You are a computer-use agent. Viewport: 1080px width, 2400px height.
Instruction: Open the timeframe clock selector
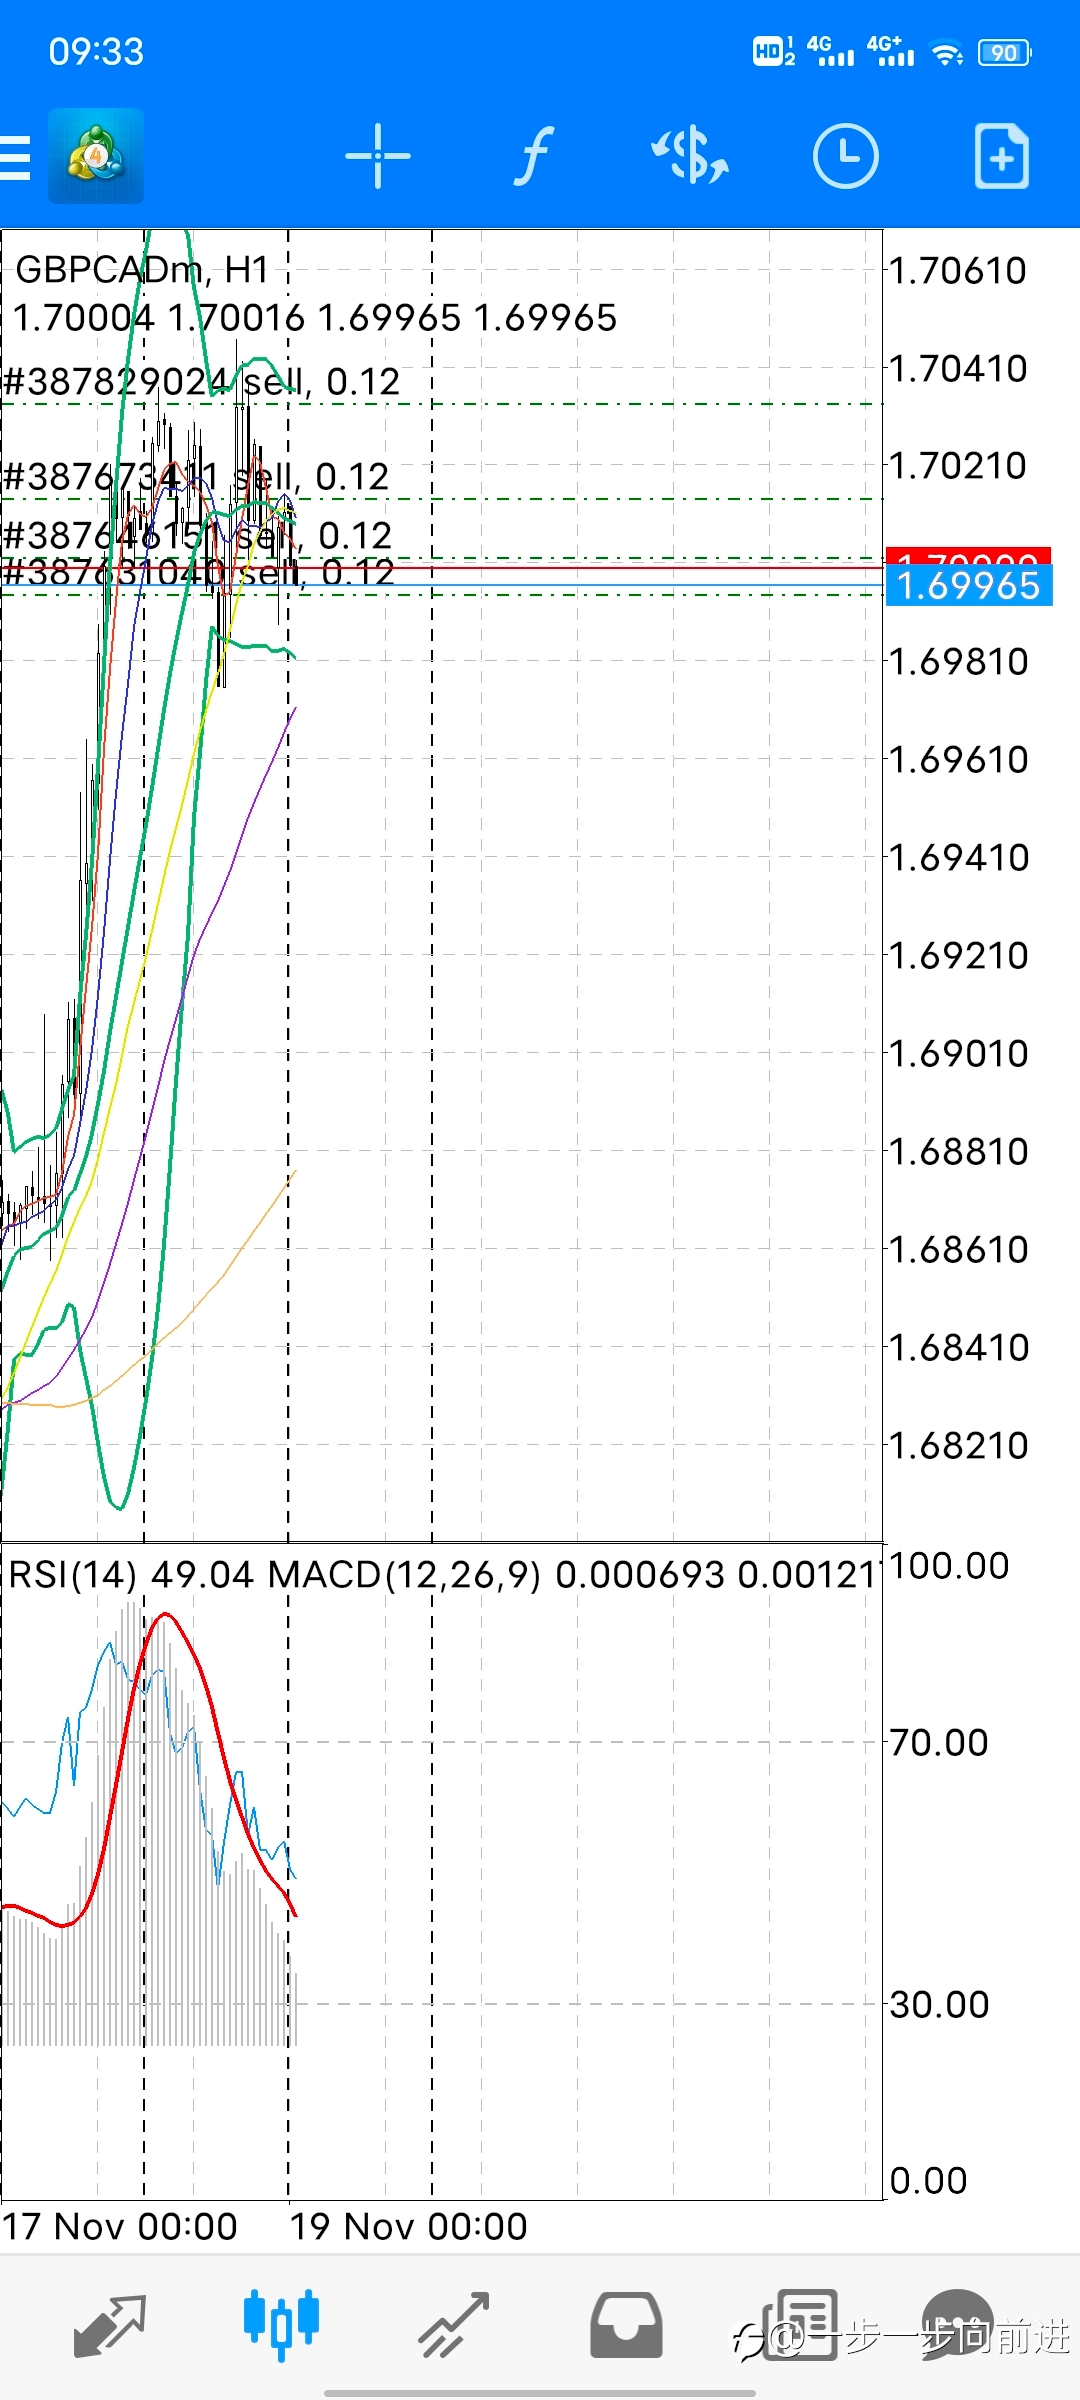pyautogui.click(x=846, y=156)
